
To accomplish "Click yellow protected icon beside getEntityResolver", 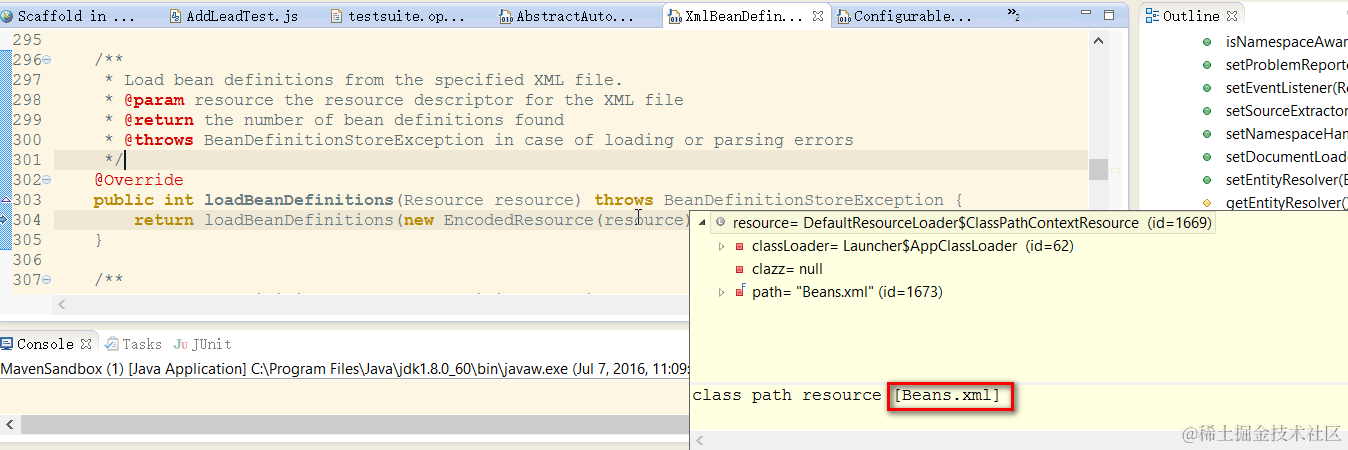I will [1206, 203].
